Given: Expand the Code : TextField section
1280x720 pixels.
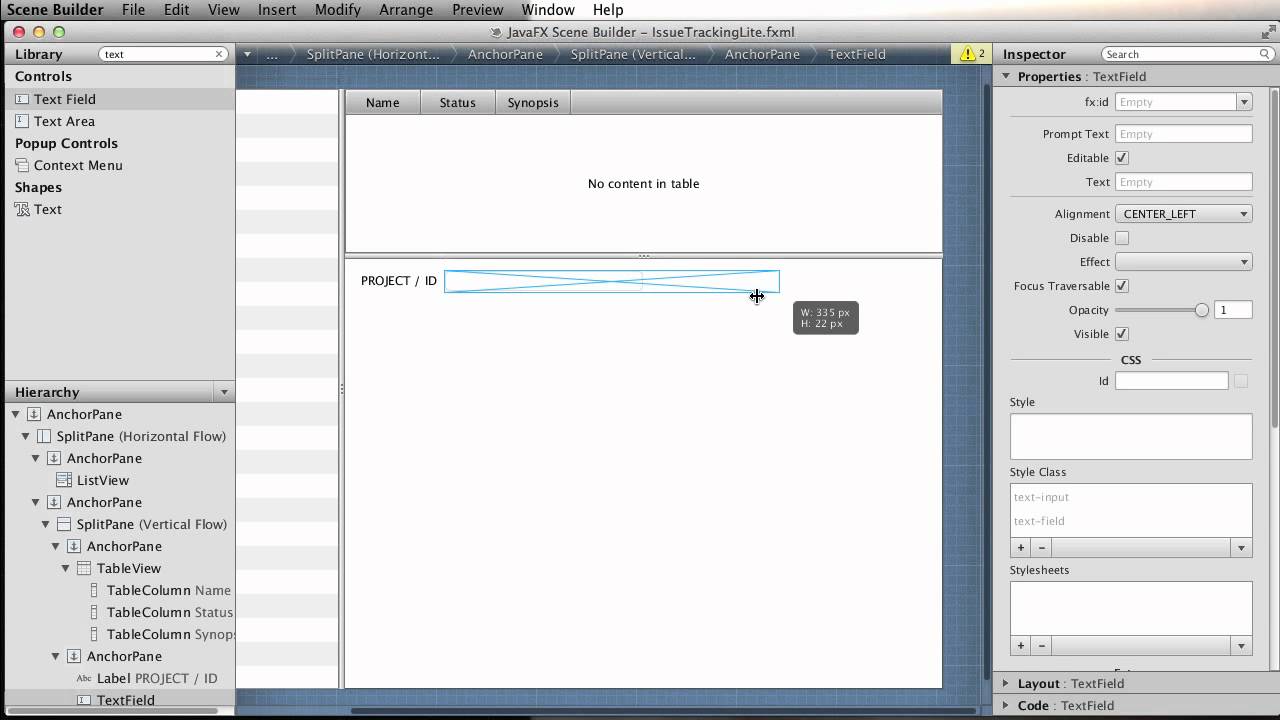Looking at the screenshot, I should click(1006, 705).
